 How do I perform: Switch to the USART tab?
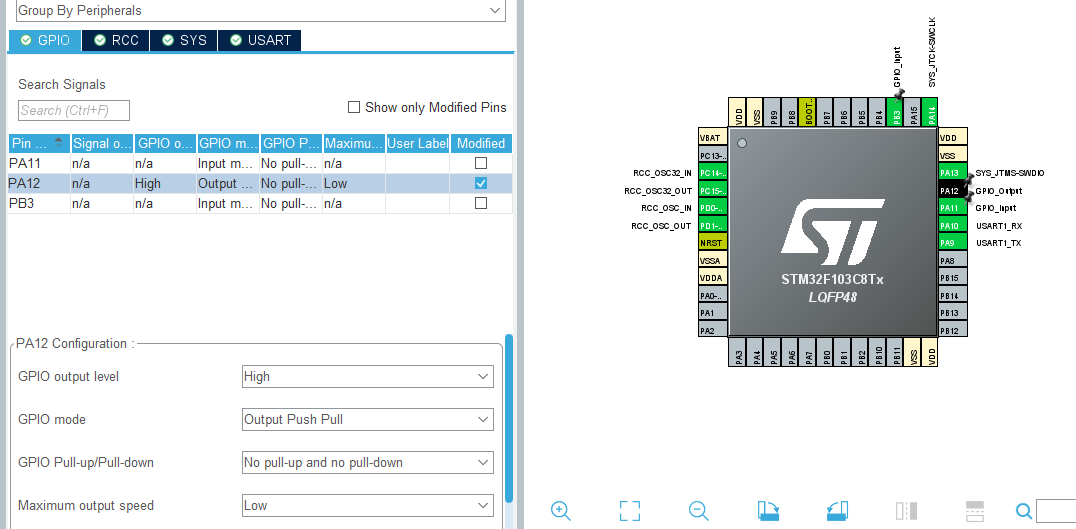pyautogui.click(x=259, y=40)
